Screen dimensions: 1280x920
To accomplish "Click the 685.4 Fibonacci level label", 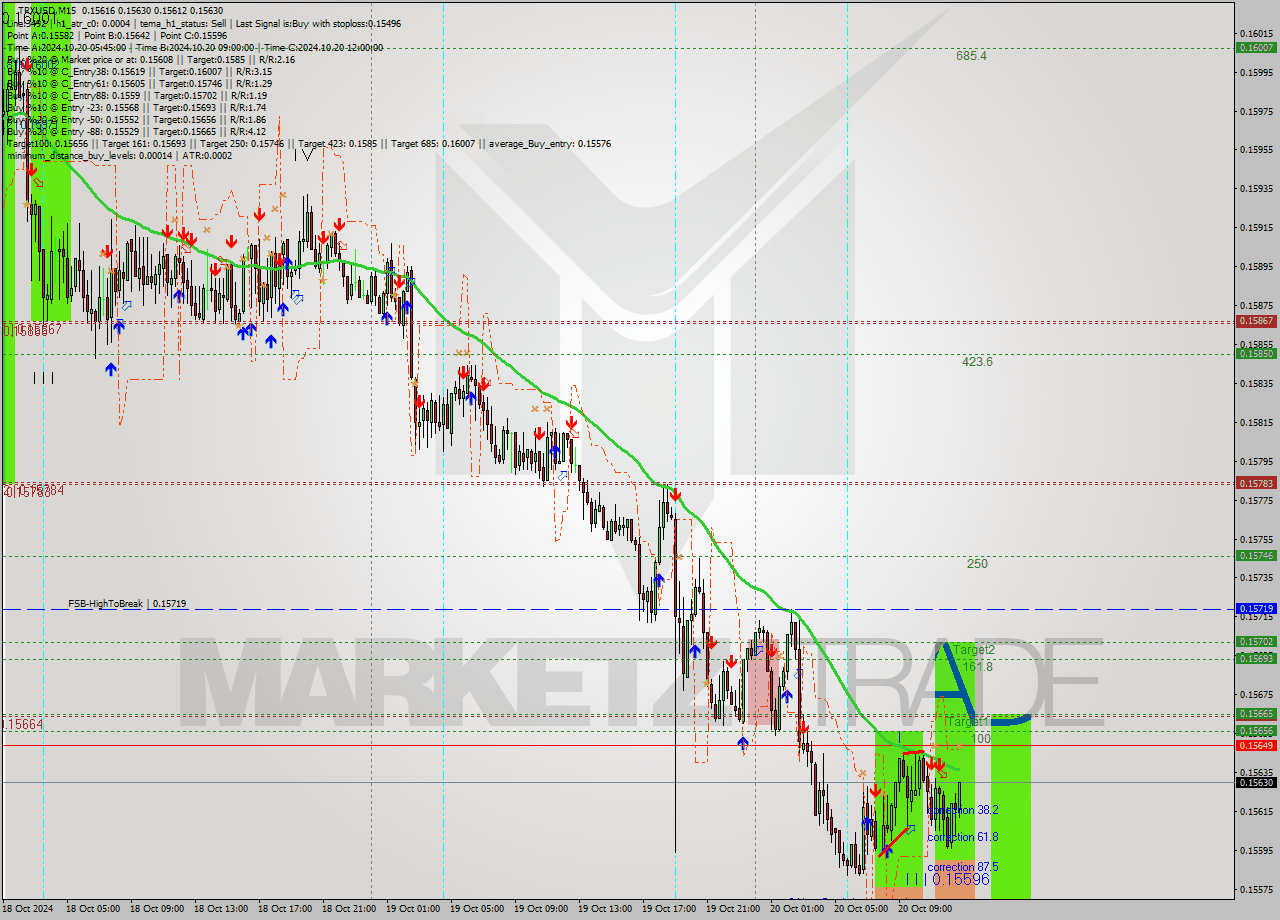I will coord(971,56).
